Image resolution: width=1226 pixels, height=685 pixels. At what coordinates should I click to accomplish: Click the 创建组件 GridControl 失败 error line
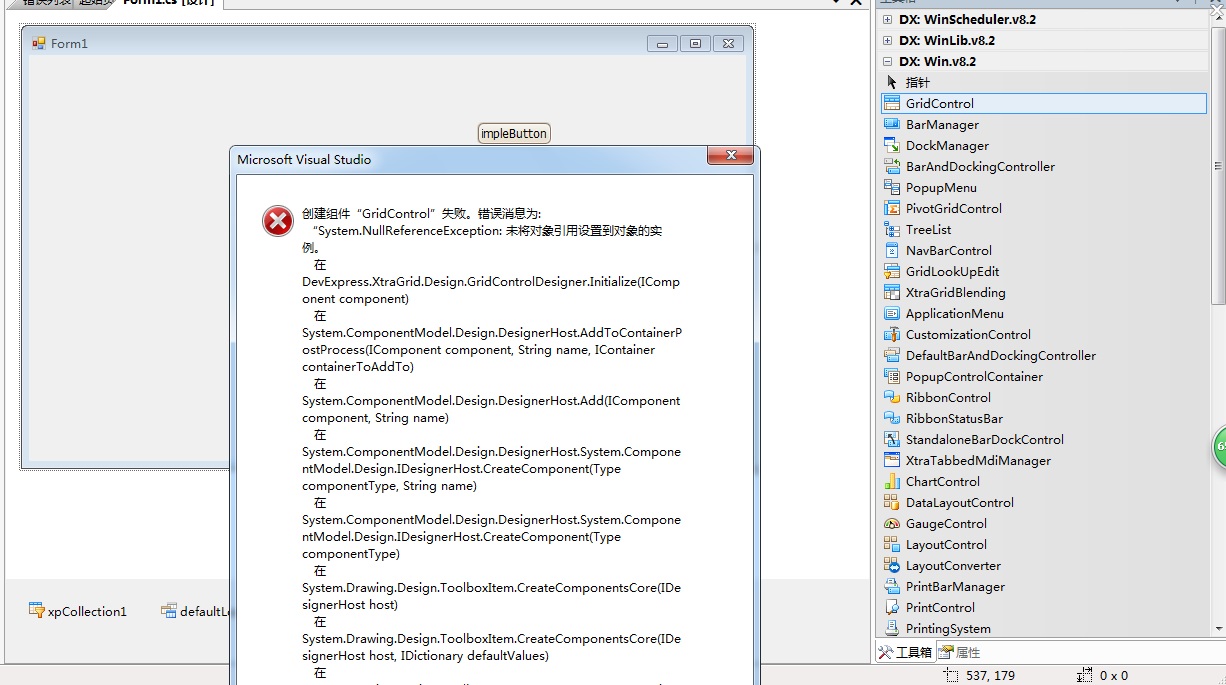(421, 214)
